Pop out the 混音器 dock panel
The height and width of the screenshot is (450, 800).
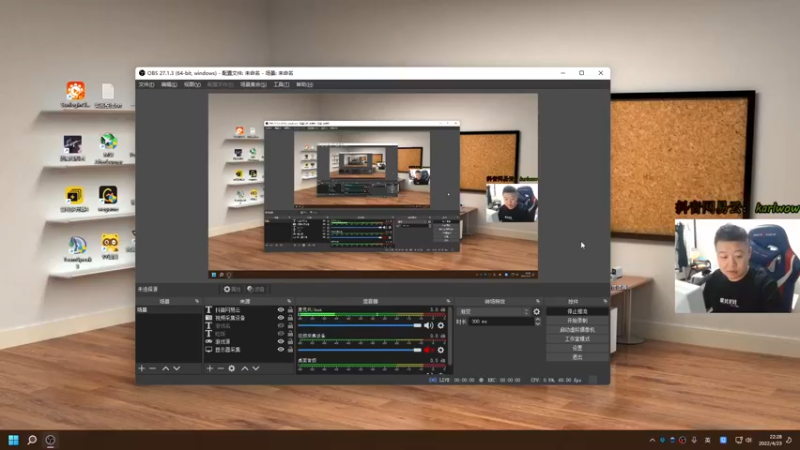coord(448,302)
